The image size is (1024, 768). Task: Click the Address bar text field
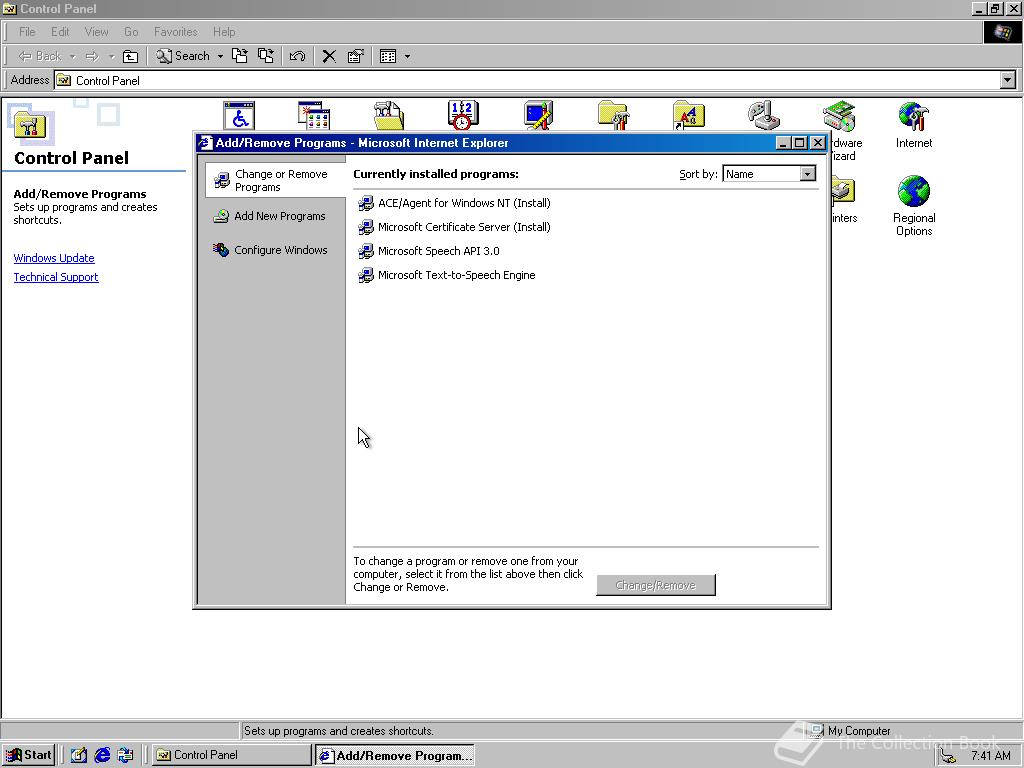[x=528, y=80]
